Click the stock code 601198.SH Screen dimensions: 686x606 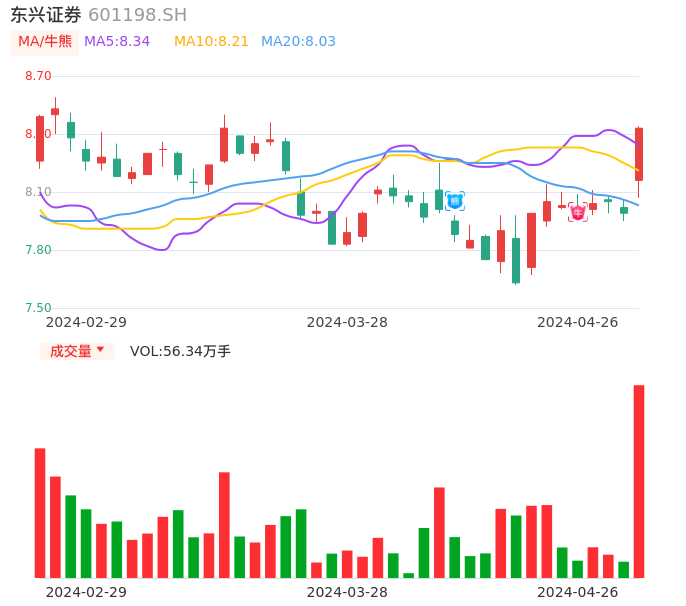point(137,15)
